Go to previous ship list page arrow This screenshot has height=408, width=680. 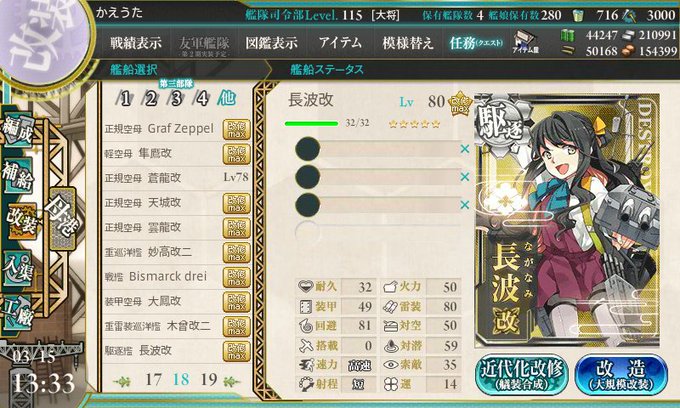(122, 381)
